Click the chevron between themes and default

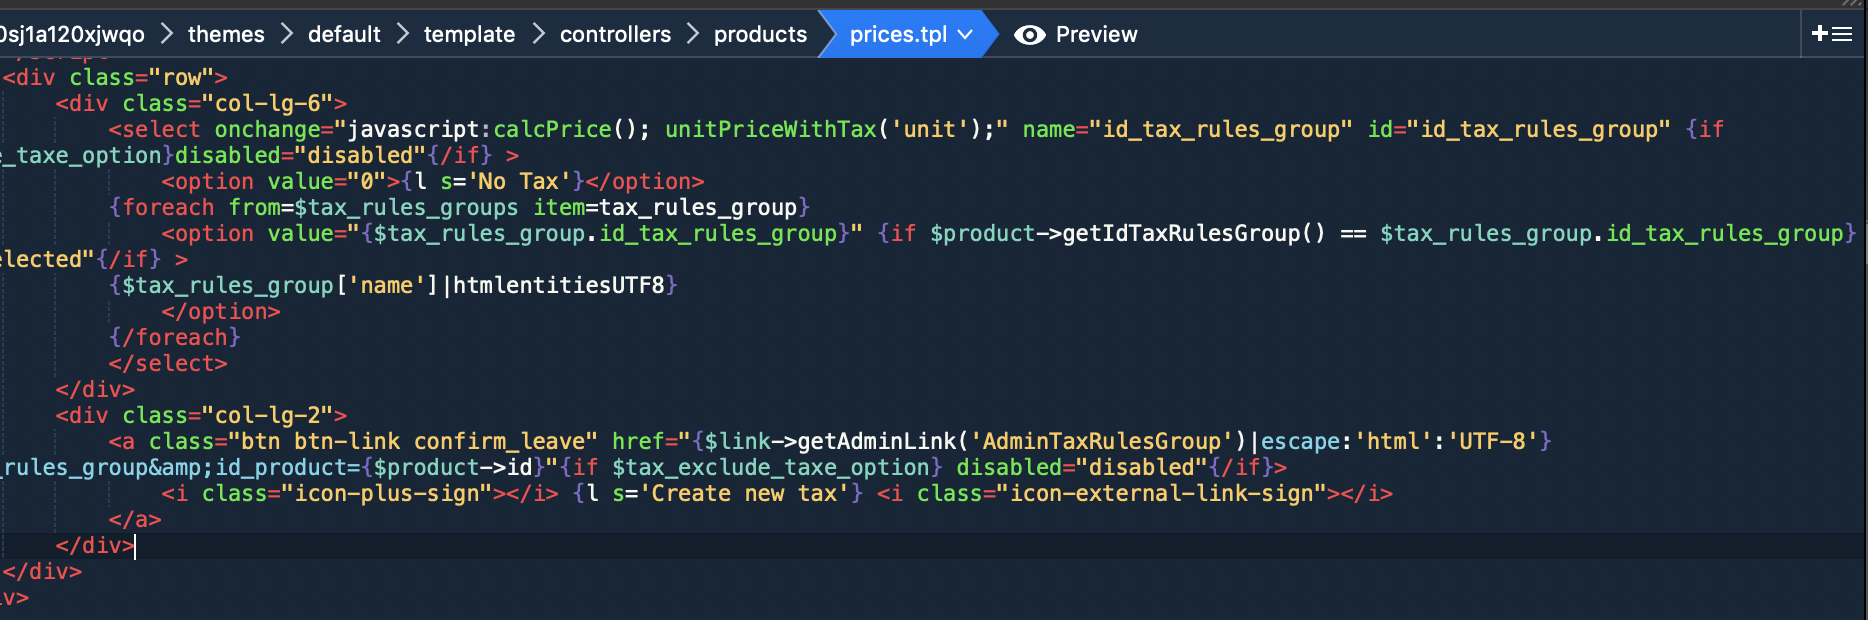[x=287, y=35]
